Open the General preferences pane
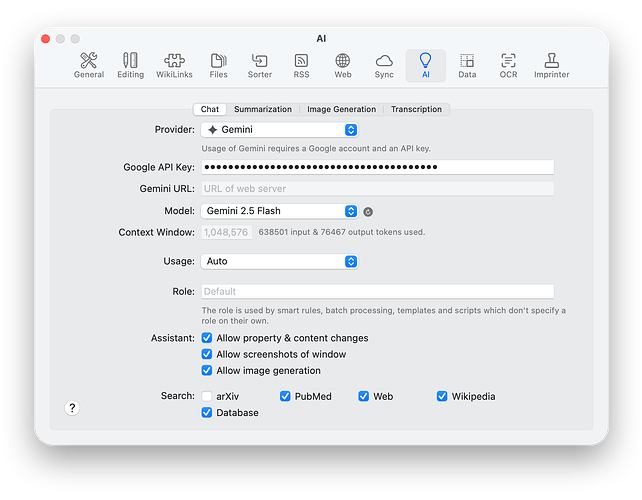 tap(89, 66)
